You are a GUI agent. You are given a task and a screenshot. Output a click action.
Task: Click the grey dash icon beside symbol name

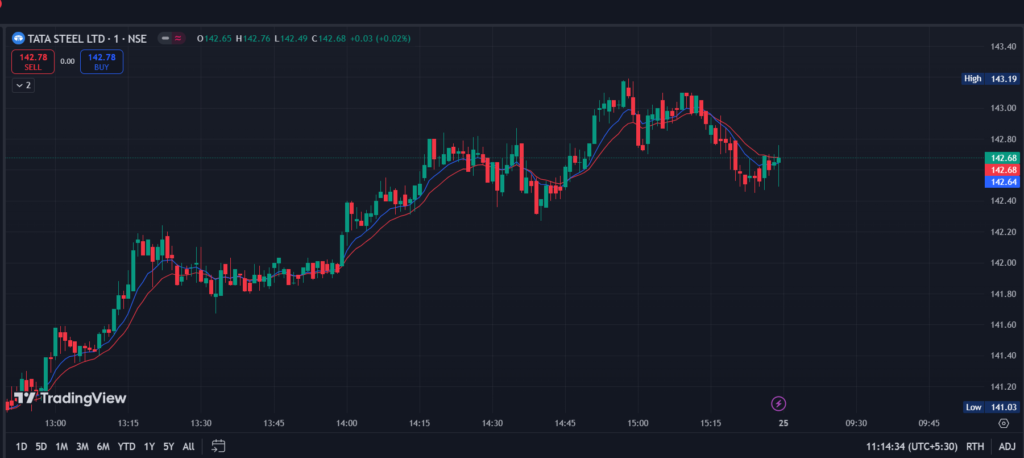tap(164, 38)
